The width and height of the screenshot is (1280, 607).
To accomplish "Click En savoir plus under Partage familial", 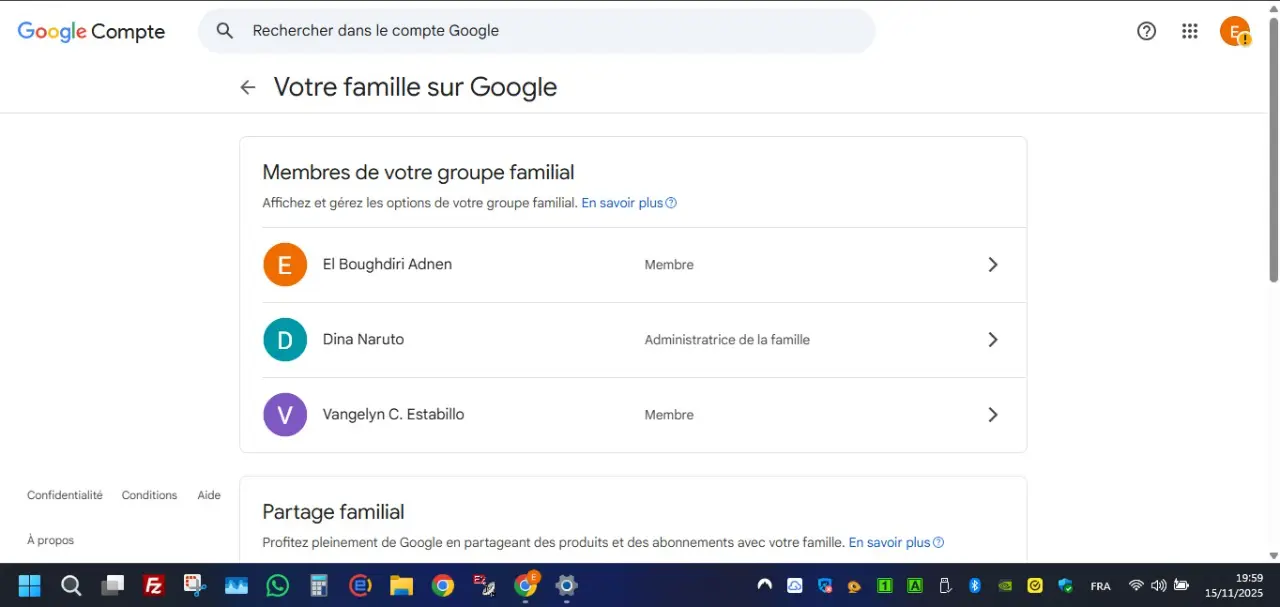I will coord(889,543).
